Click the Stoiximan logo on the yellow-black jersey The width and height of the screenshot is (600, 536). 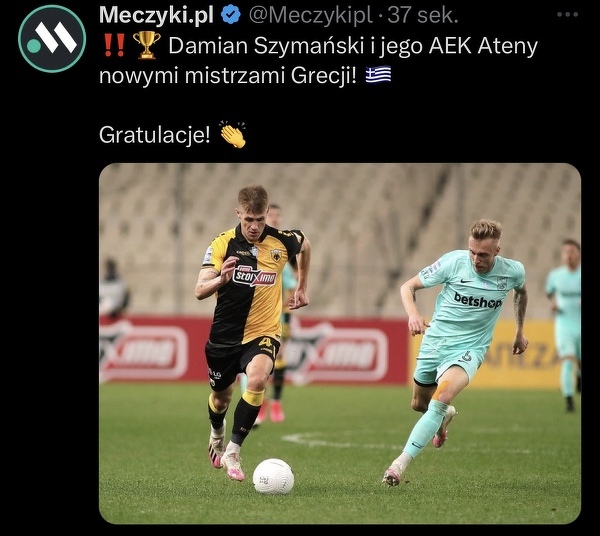tap(254, 275)
